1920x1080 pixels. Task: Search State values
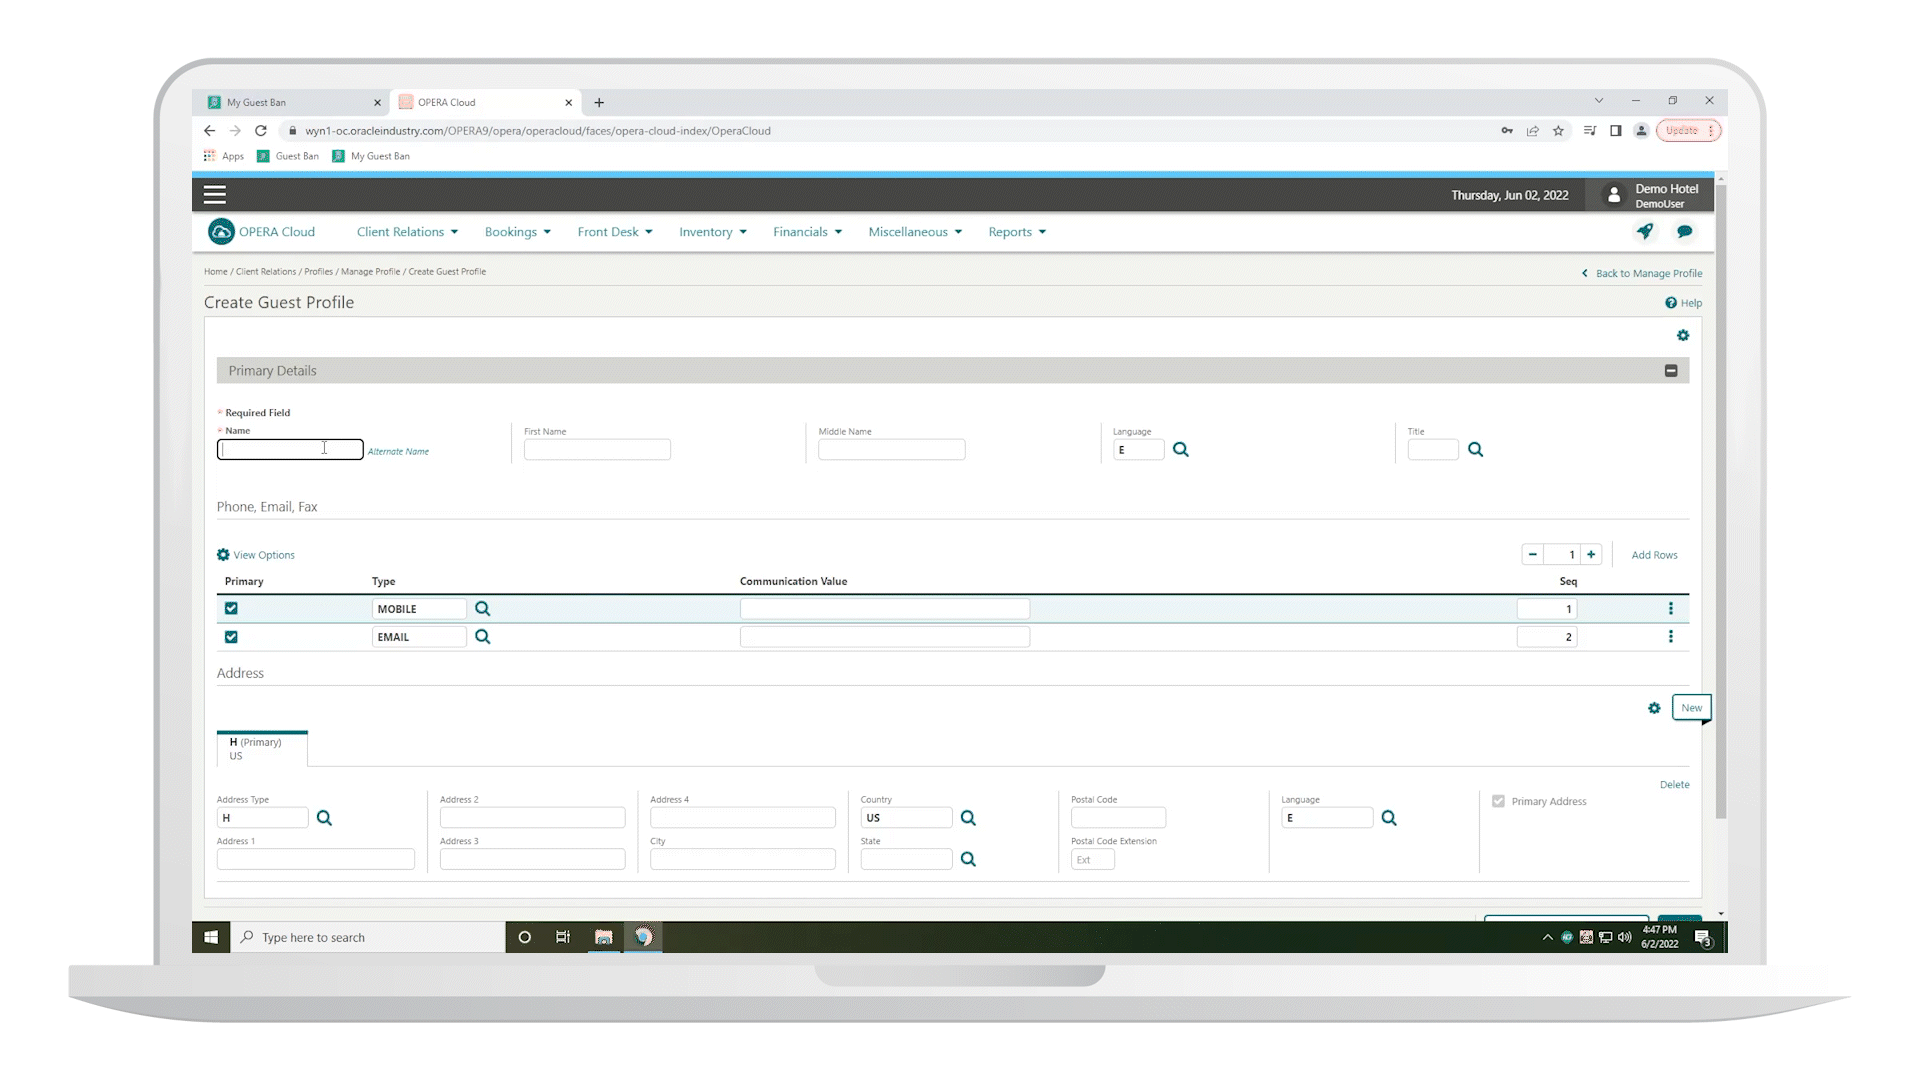point(969,859)
